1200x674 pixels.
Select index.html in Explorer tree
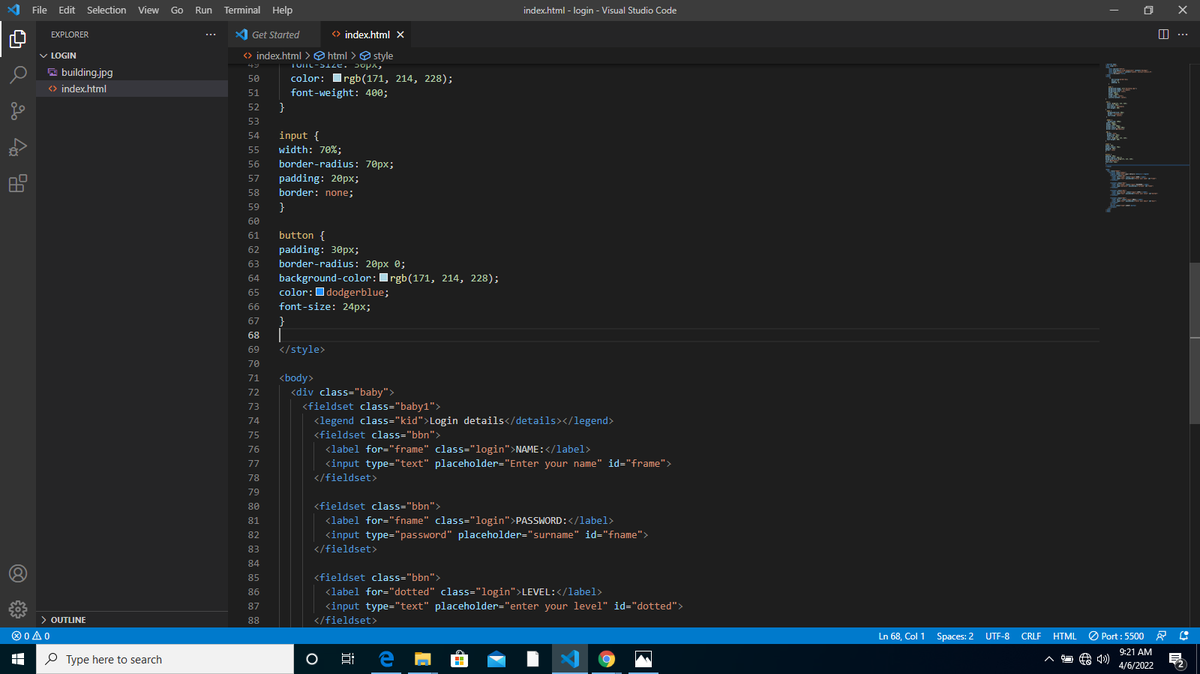84,89
